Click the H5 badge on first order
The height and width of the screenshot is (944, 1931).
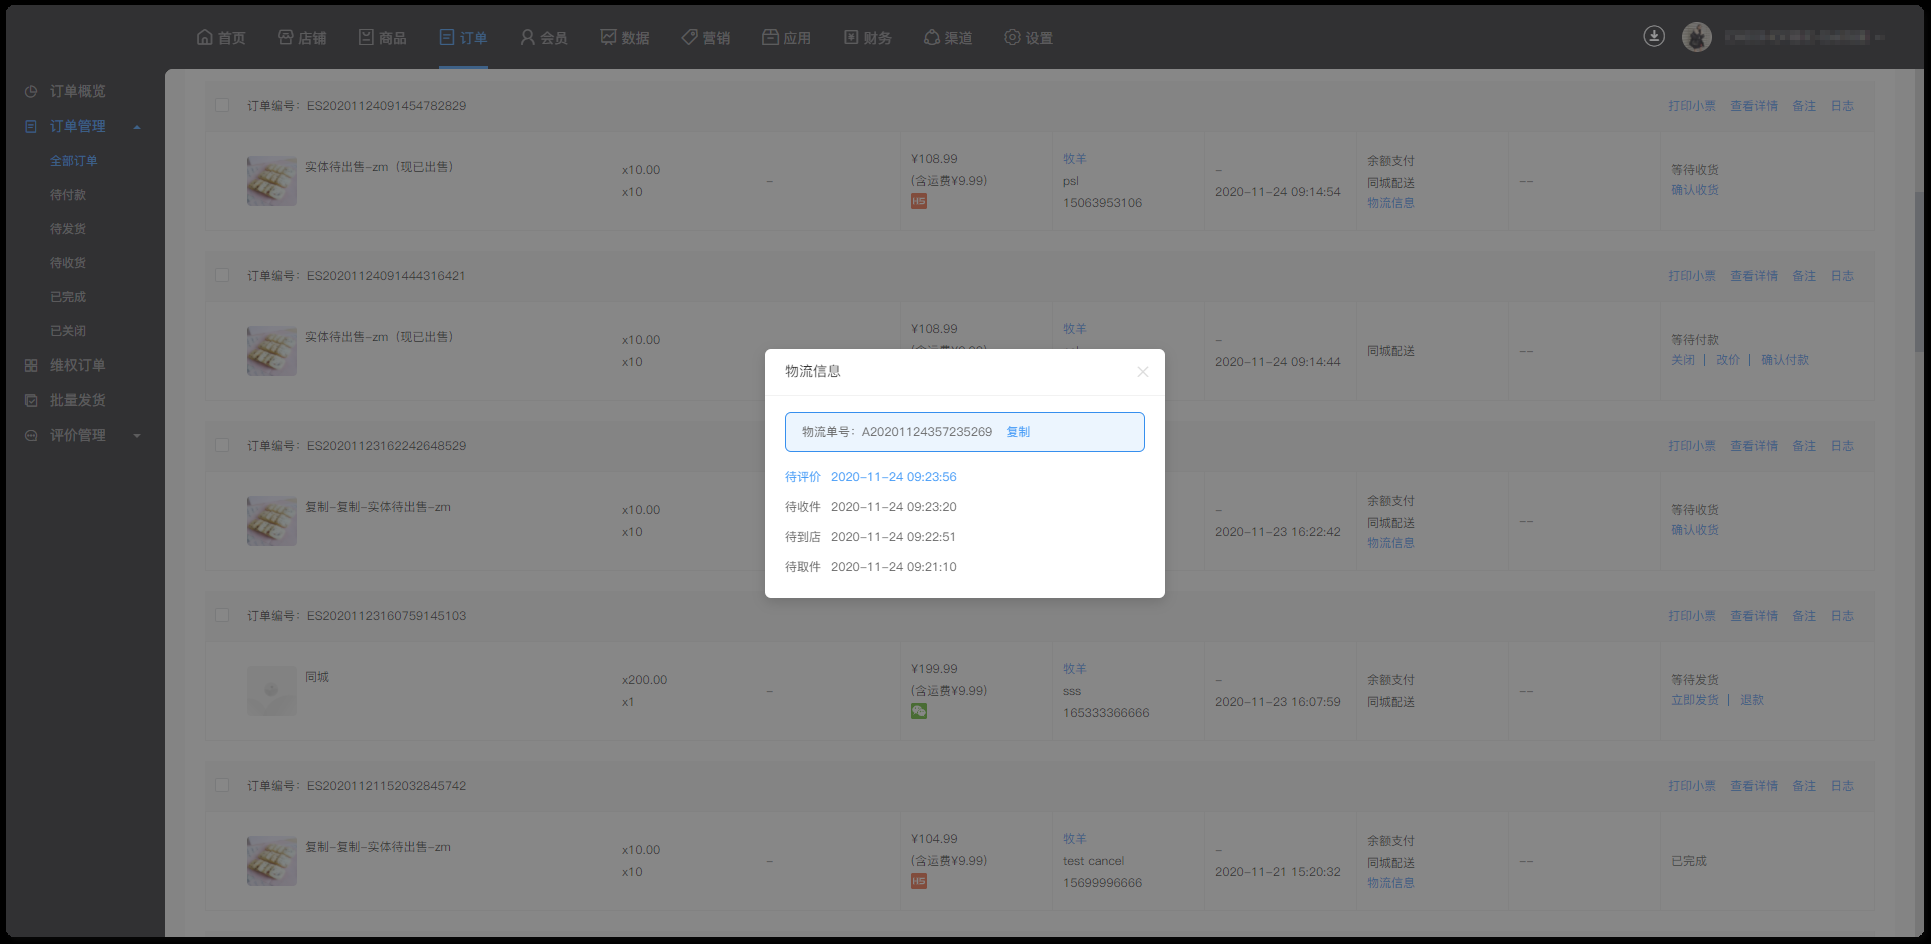coord(918,201)
